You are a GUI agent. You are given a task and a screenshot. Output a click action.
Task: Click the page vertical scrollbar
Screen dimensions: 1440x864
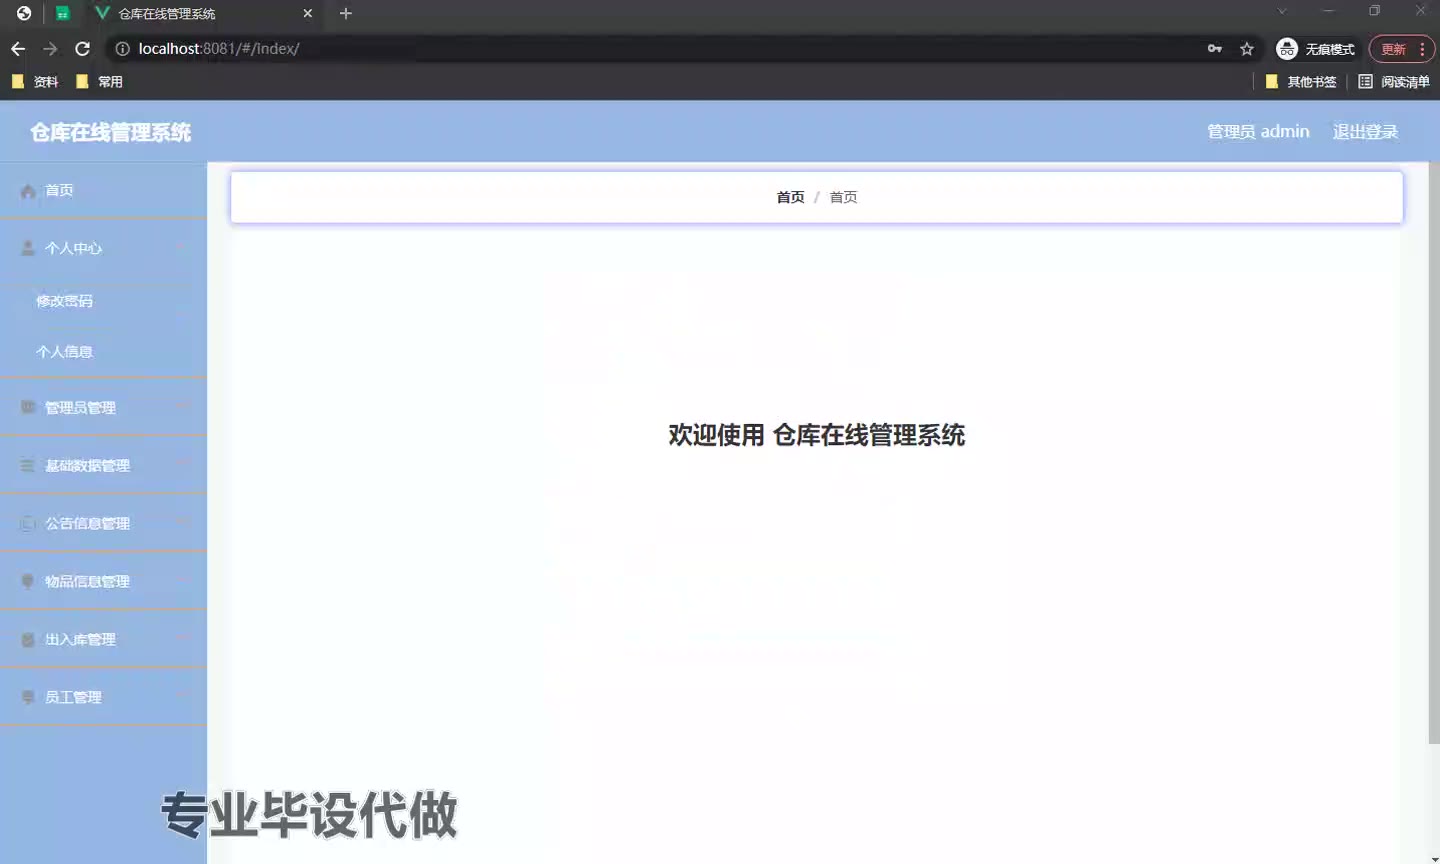[x=1434, y=453]
